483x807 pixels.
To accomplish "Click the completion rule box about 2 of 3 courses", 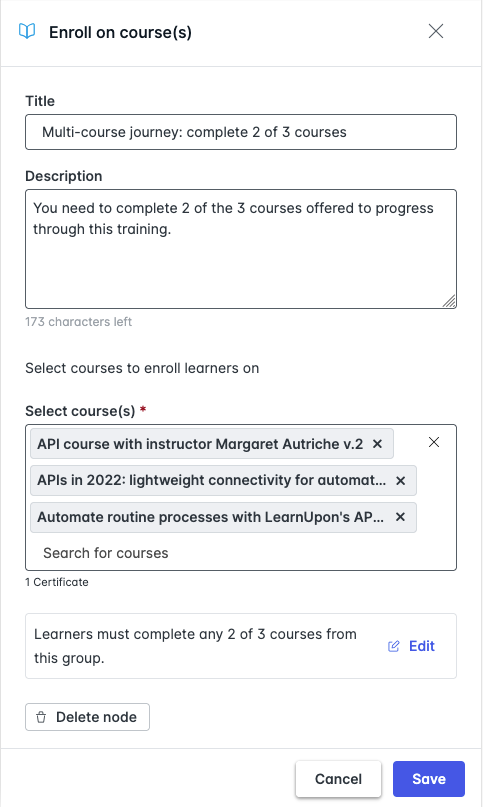I will [241, 646].
